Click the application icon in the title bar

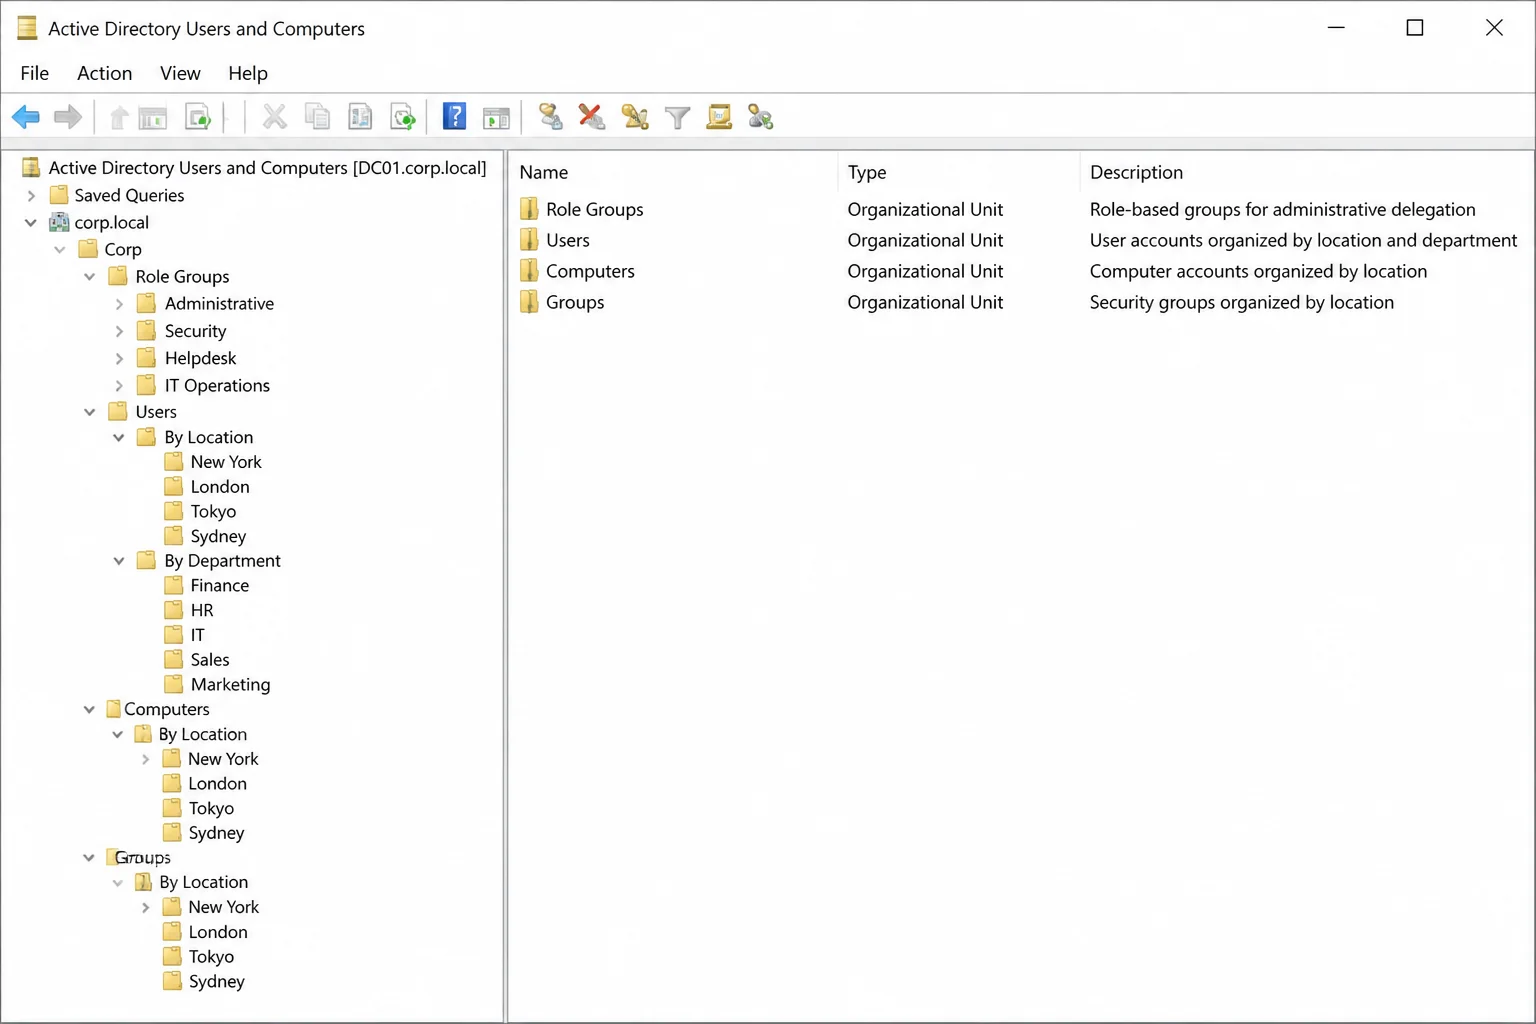click(27, 28)
